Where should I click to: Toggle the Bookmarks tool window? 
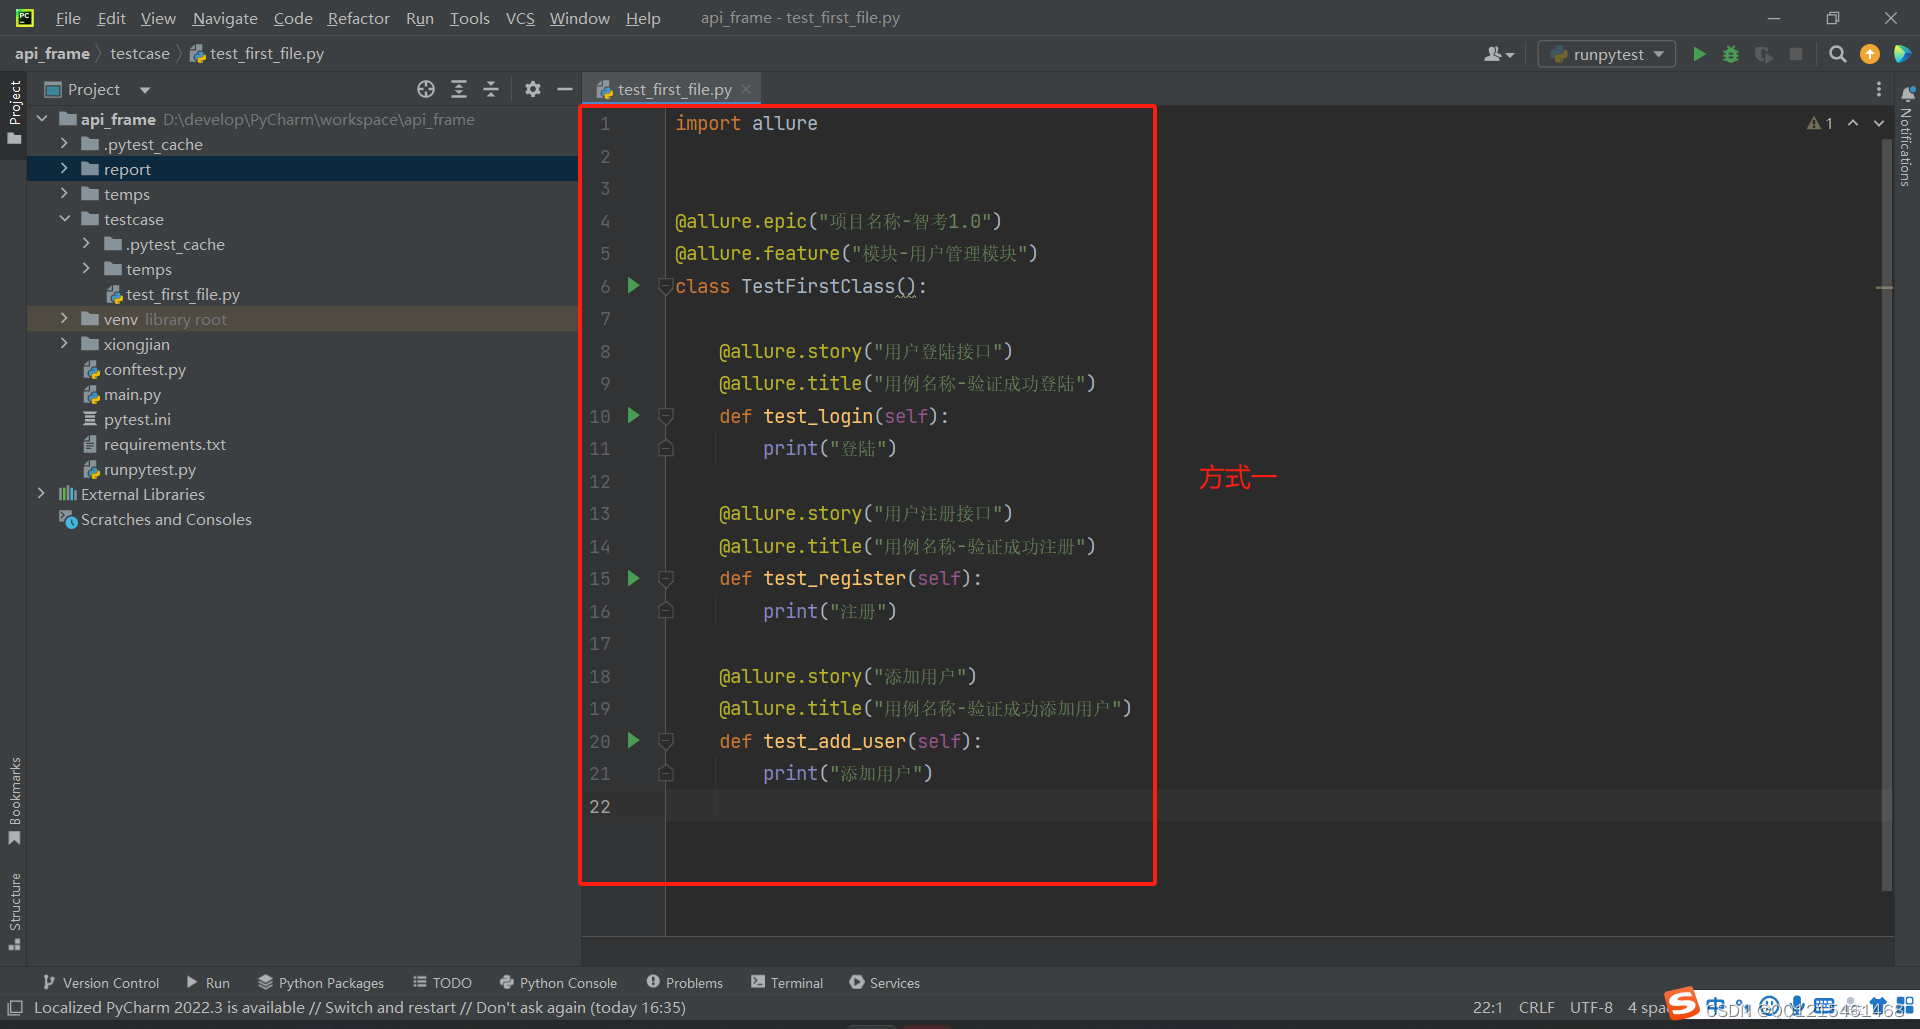tap(15, 801)
